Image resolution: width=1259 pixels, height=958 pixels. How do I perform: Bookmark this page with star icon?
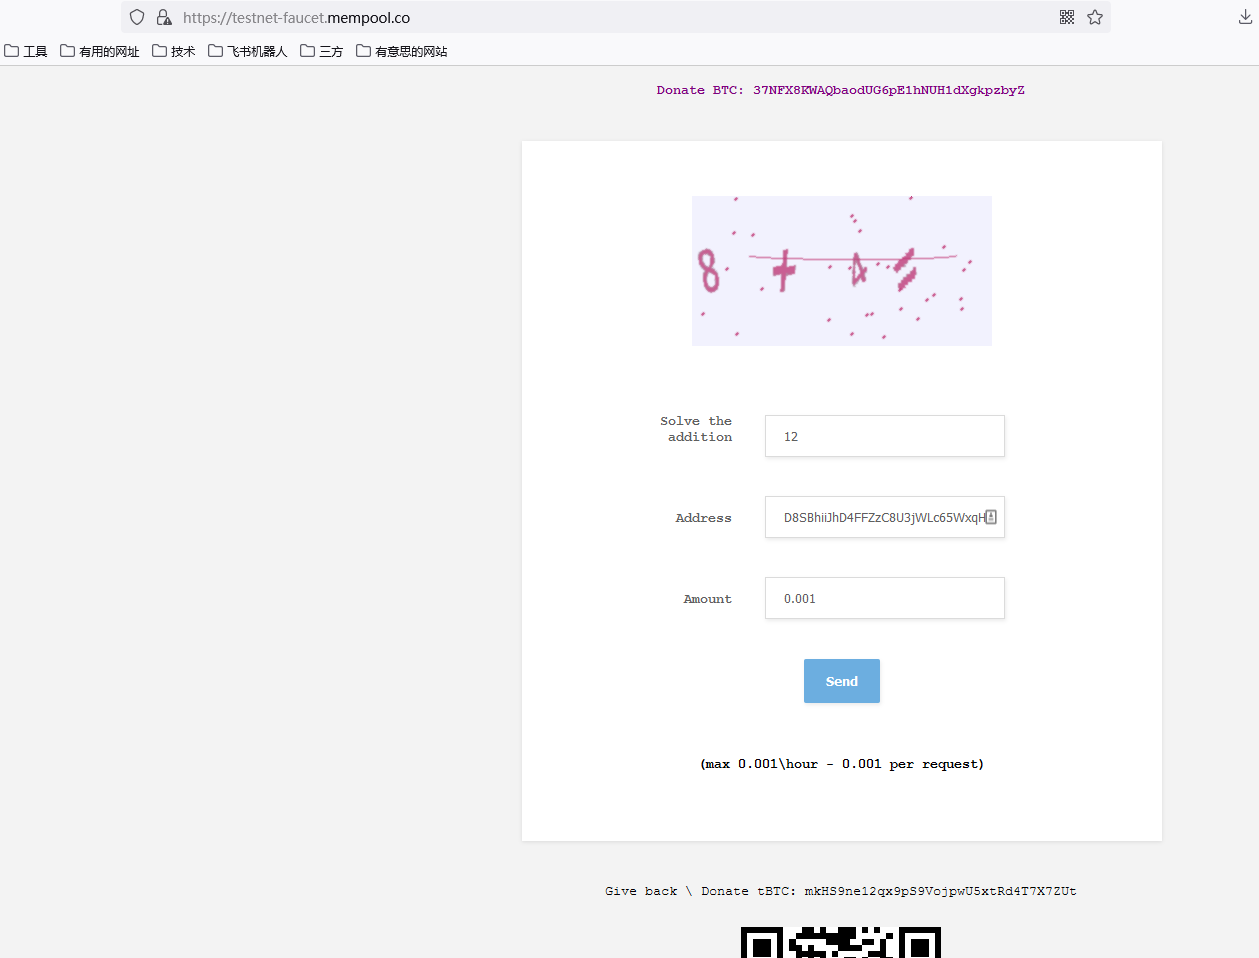click(x=1095, y=17)
